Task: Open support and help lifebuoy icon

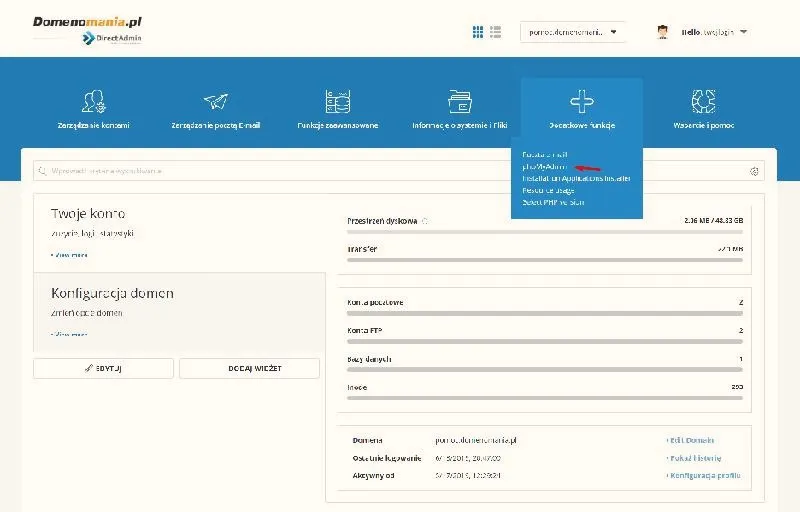Action: pyautogui.click(x=704, y=101)
